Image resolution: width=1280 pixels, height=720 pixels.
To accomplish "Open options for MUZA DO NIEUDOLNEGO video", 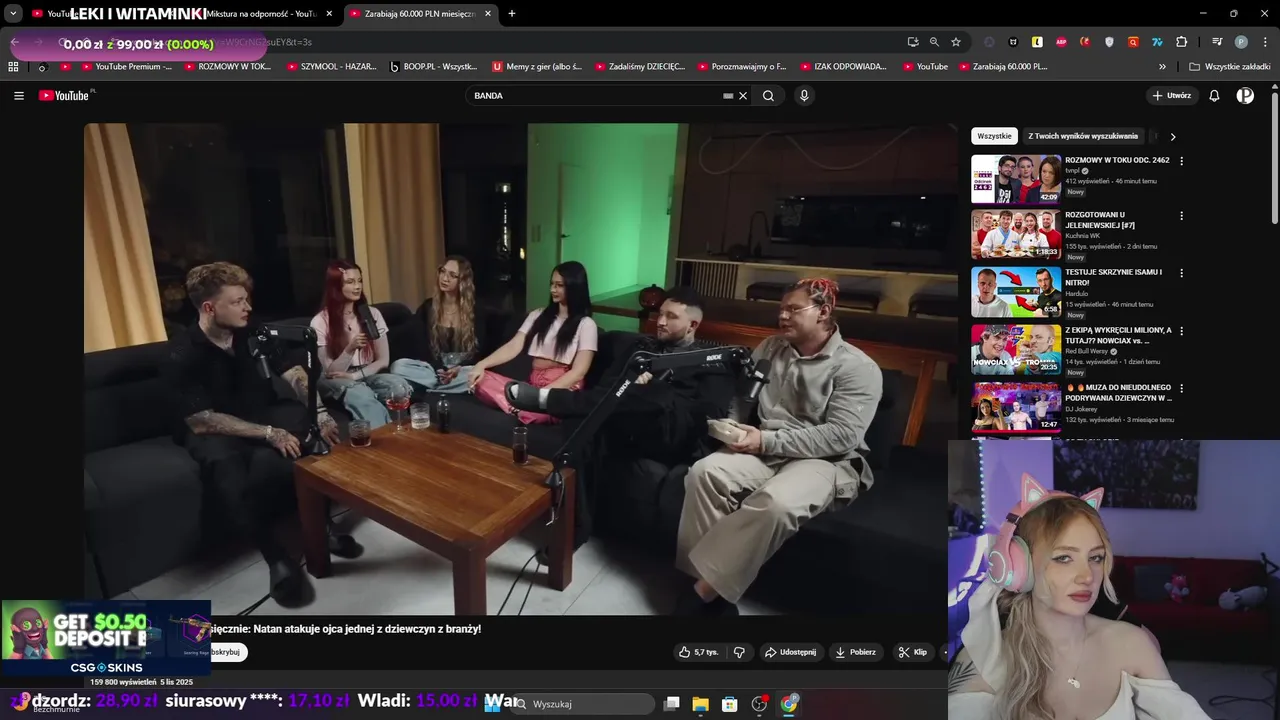I will tap(1181, 388).
